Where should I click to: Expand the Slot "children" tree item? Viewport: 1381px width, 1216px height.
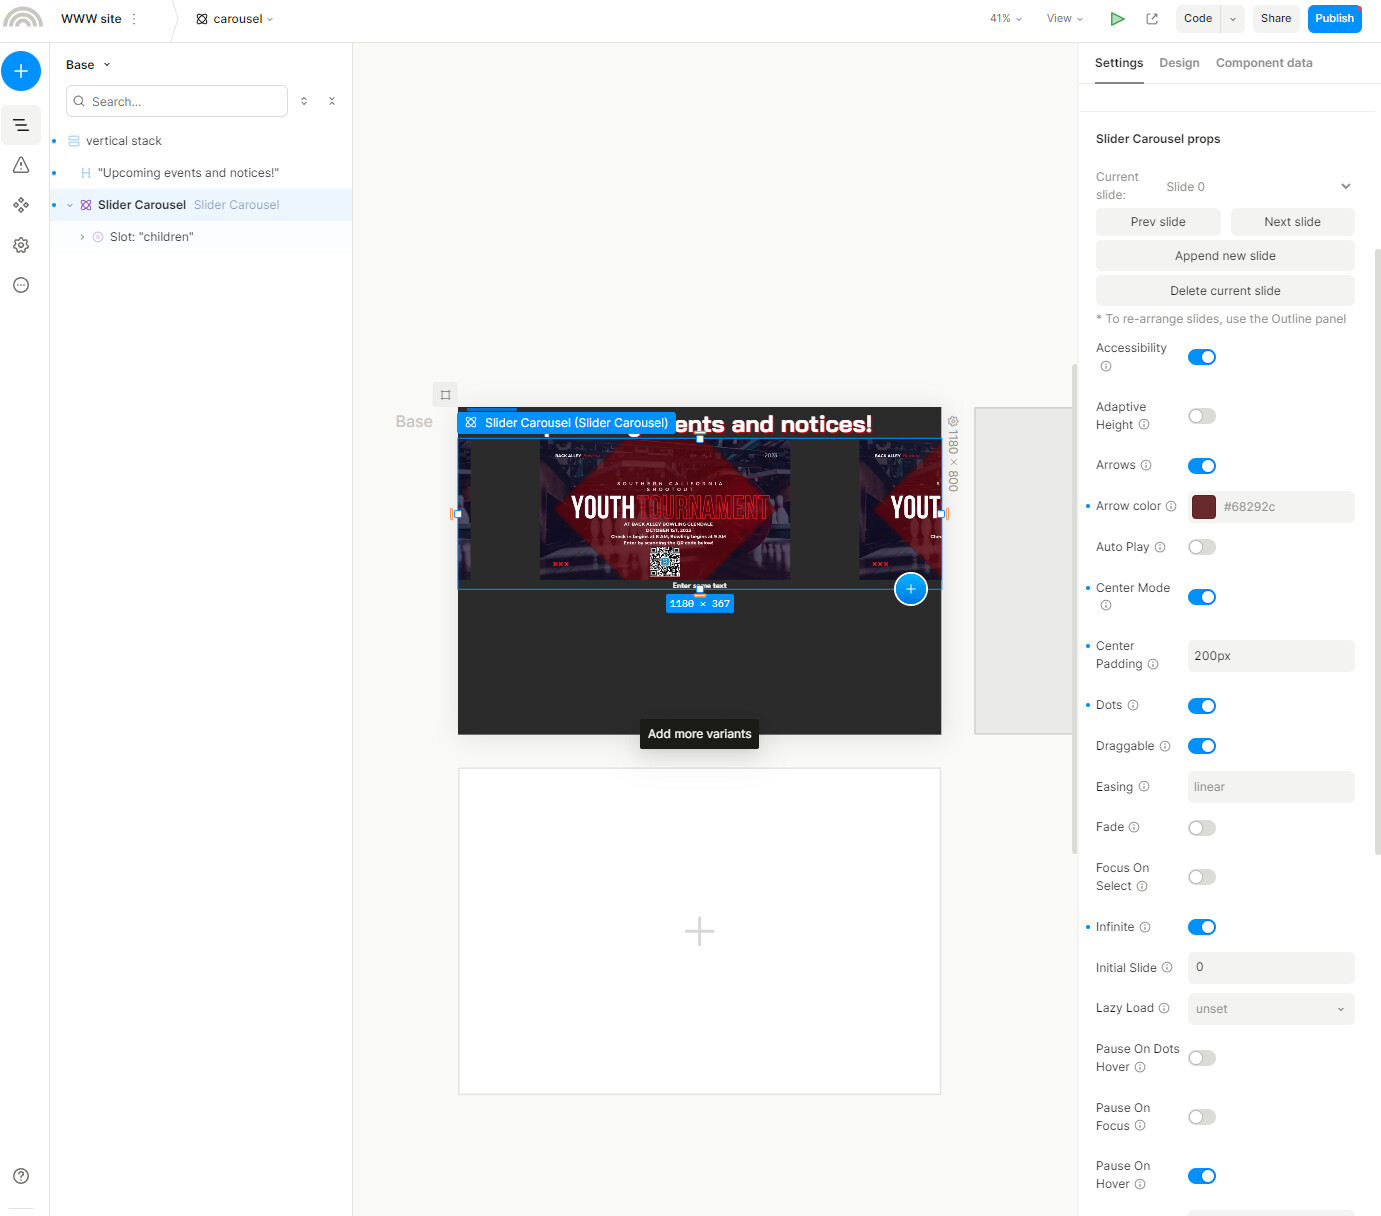(x=82, y=237)
